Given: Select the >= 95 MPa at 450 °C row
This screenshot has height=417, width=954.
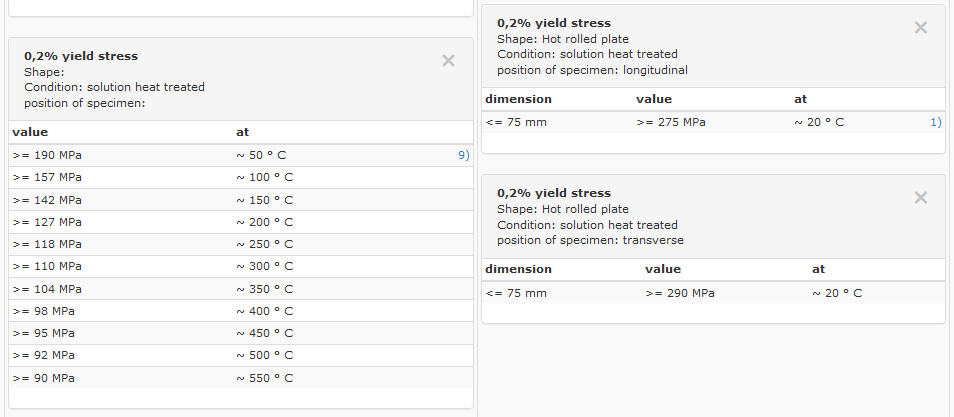Looking at the screenshot, I should click(x=241, y=333).
